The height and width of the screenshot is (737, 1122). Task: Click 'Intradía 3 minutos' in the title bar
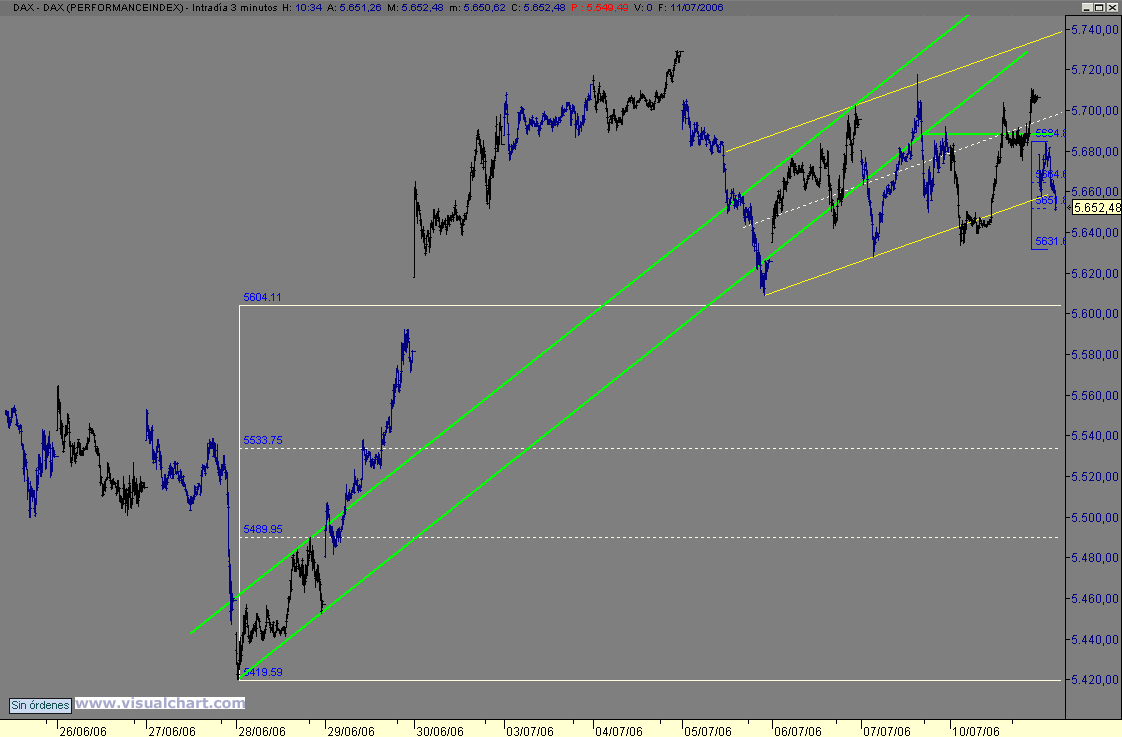point(235,7)
